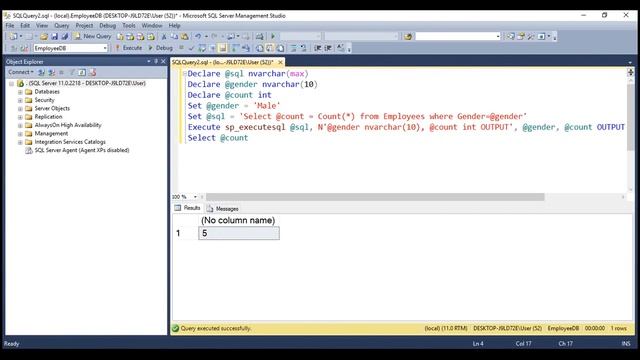Viewport: 640px width, 360px height.
Task: Select the Results tab
Action: point(188,208)
